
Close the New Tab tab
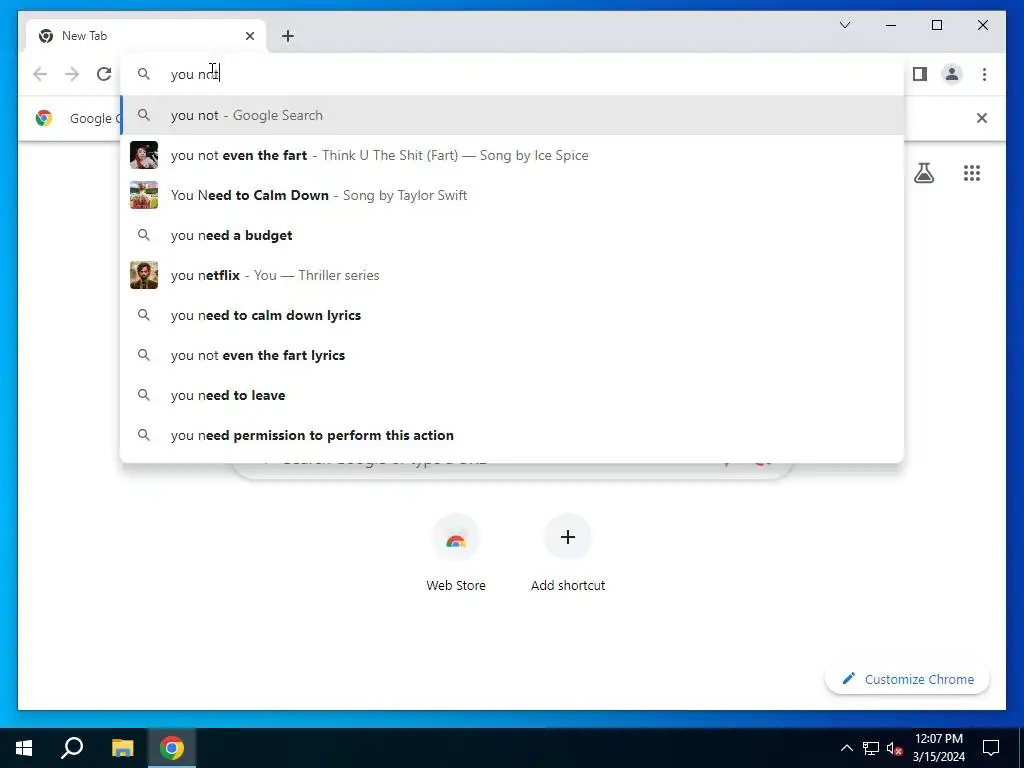(x=249, y=36)
